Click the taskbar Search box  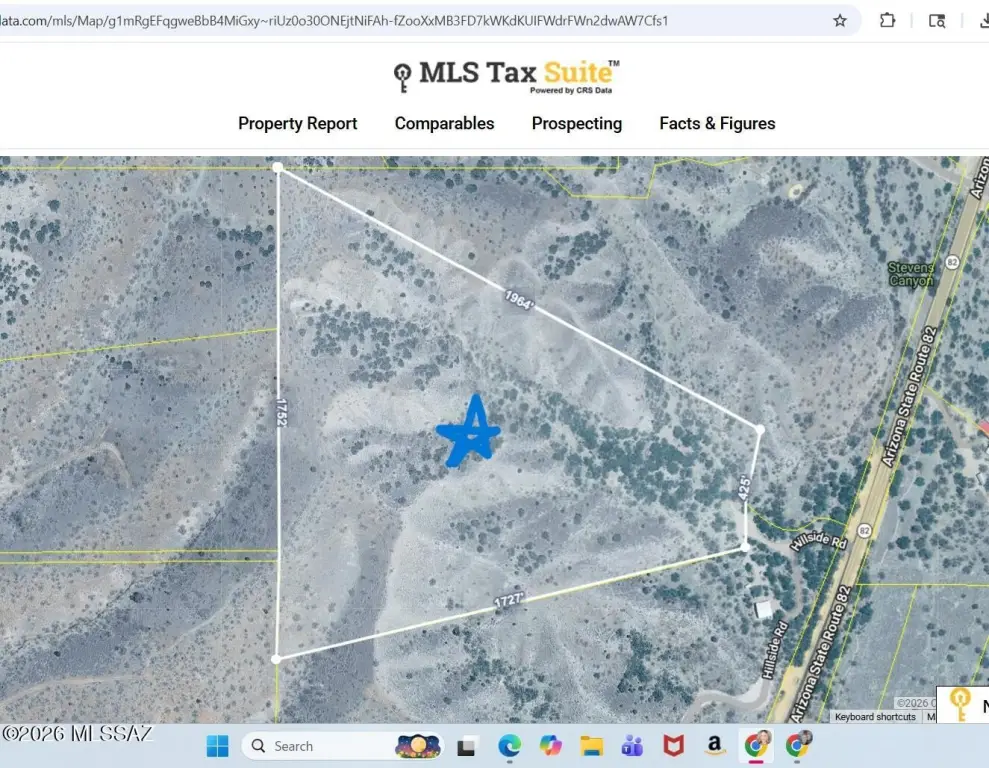coord(342,746)
